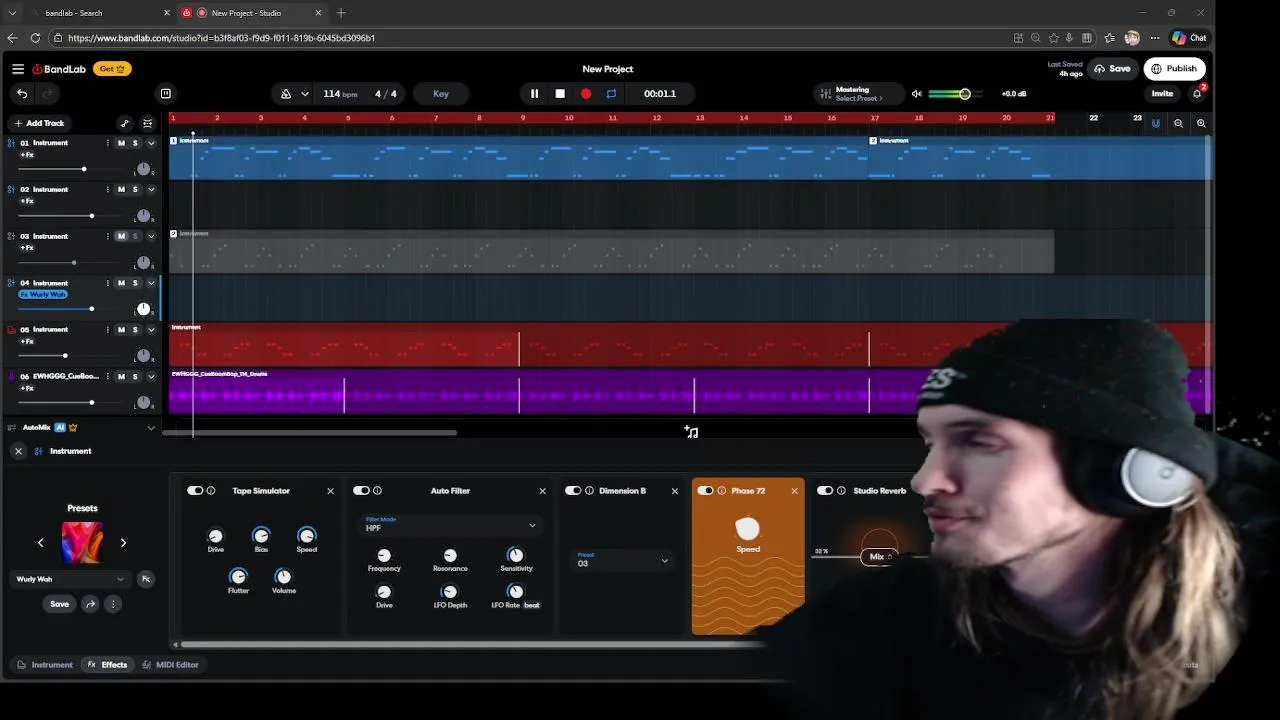This screenshot has width=1280, height=720.
Task: Zoom out the timeline
Action: point(1178,123)
